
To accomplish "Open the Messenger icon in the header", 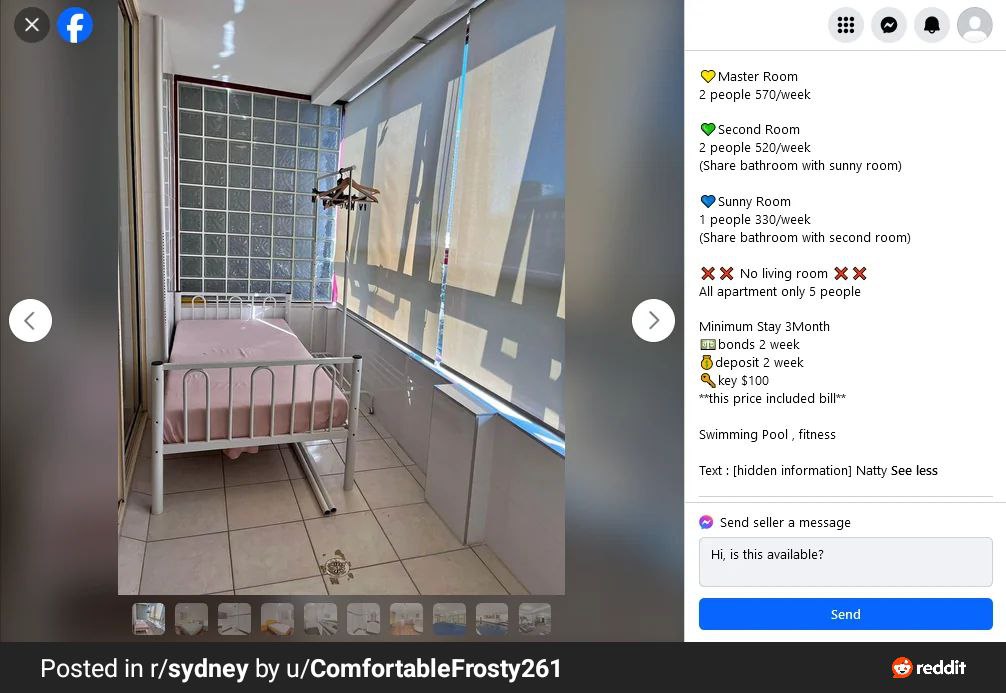I will coord(889,25).
